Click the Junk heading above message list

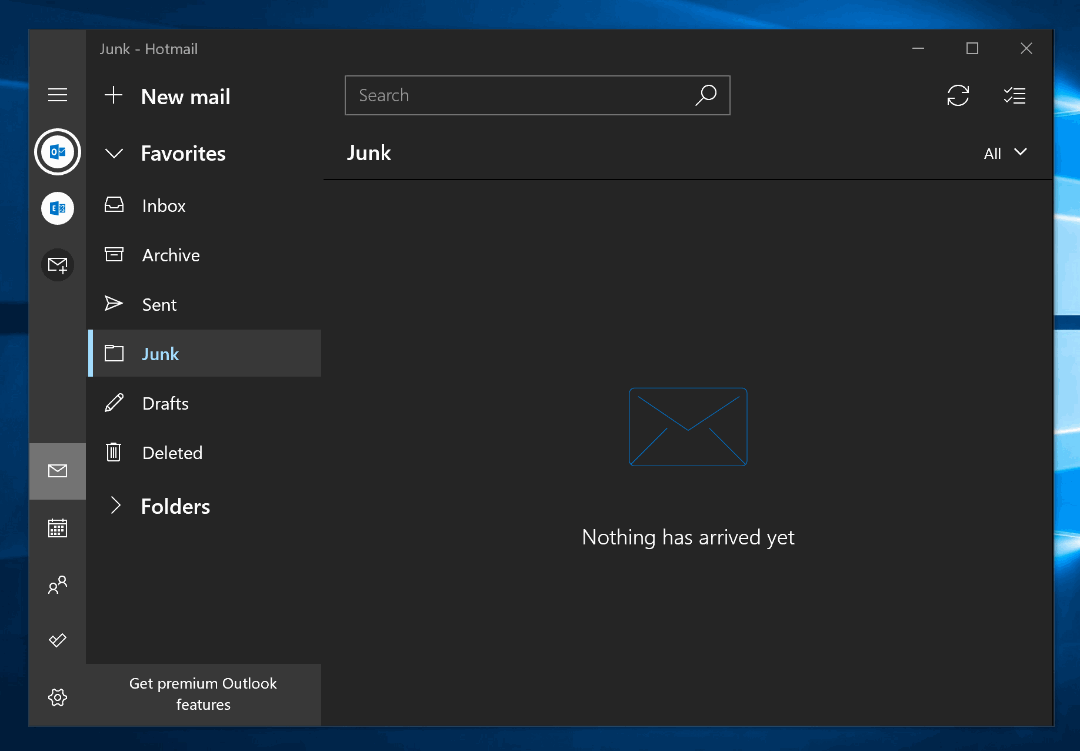(369, 153)
